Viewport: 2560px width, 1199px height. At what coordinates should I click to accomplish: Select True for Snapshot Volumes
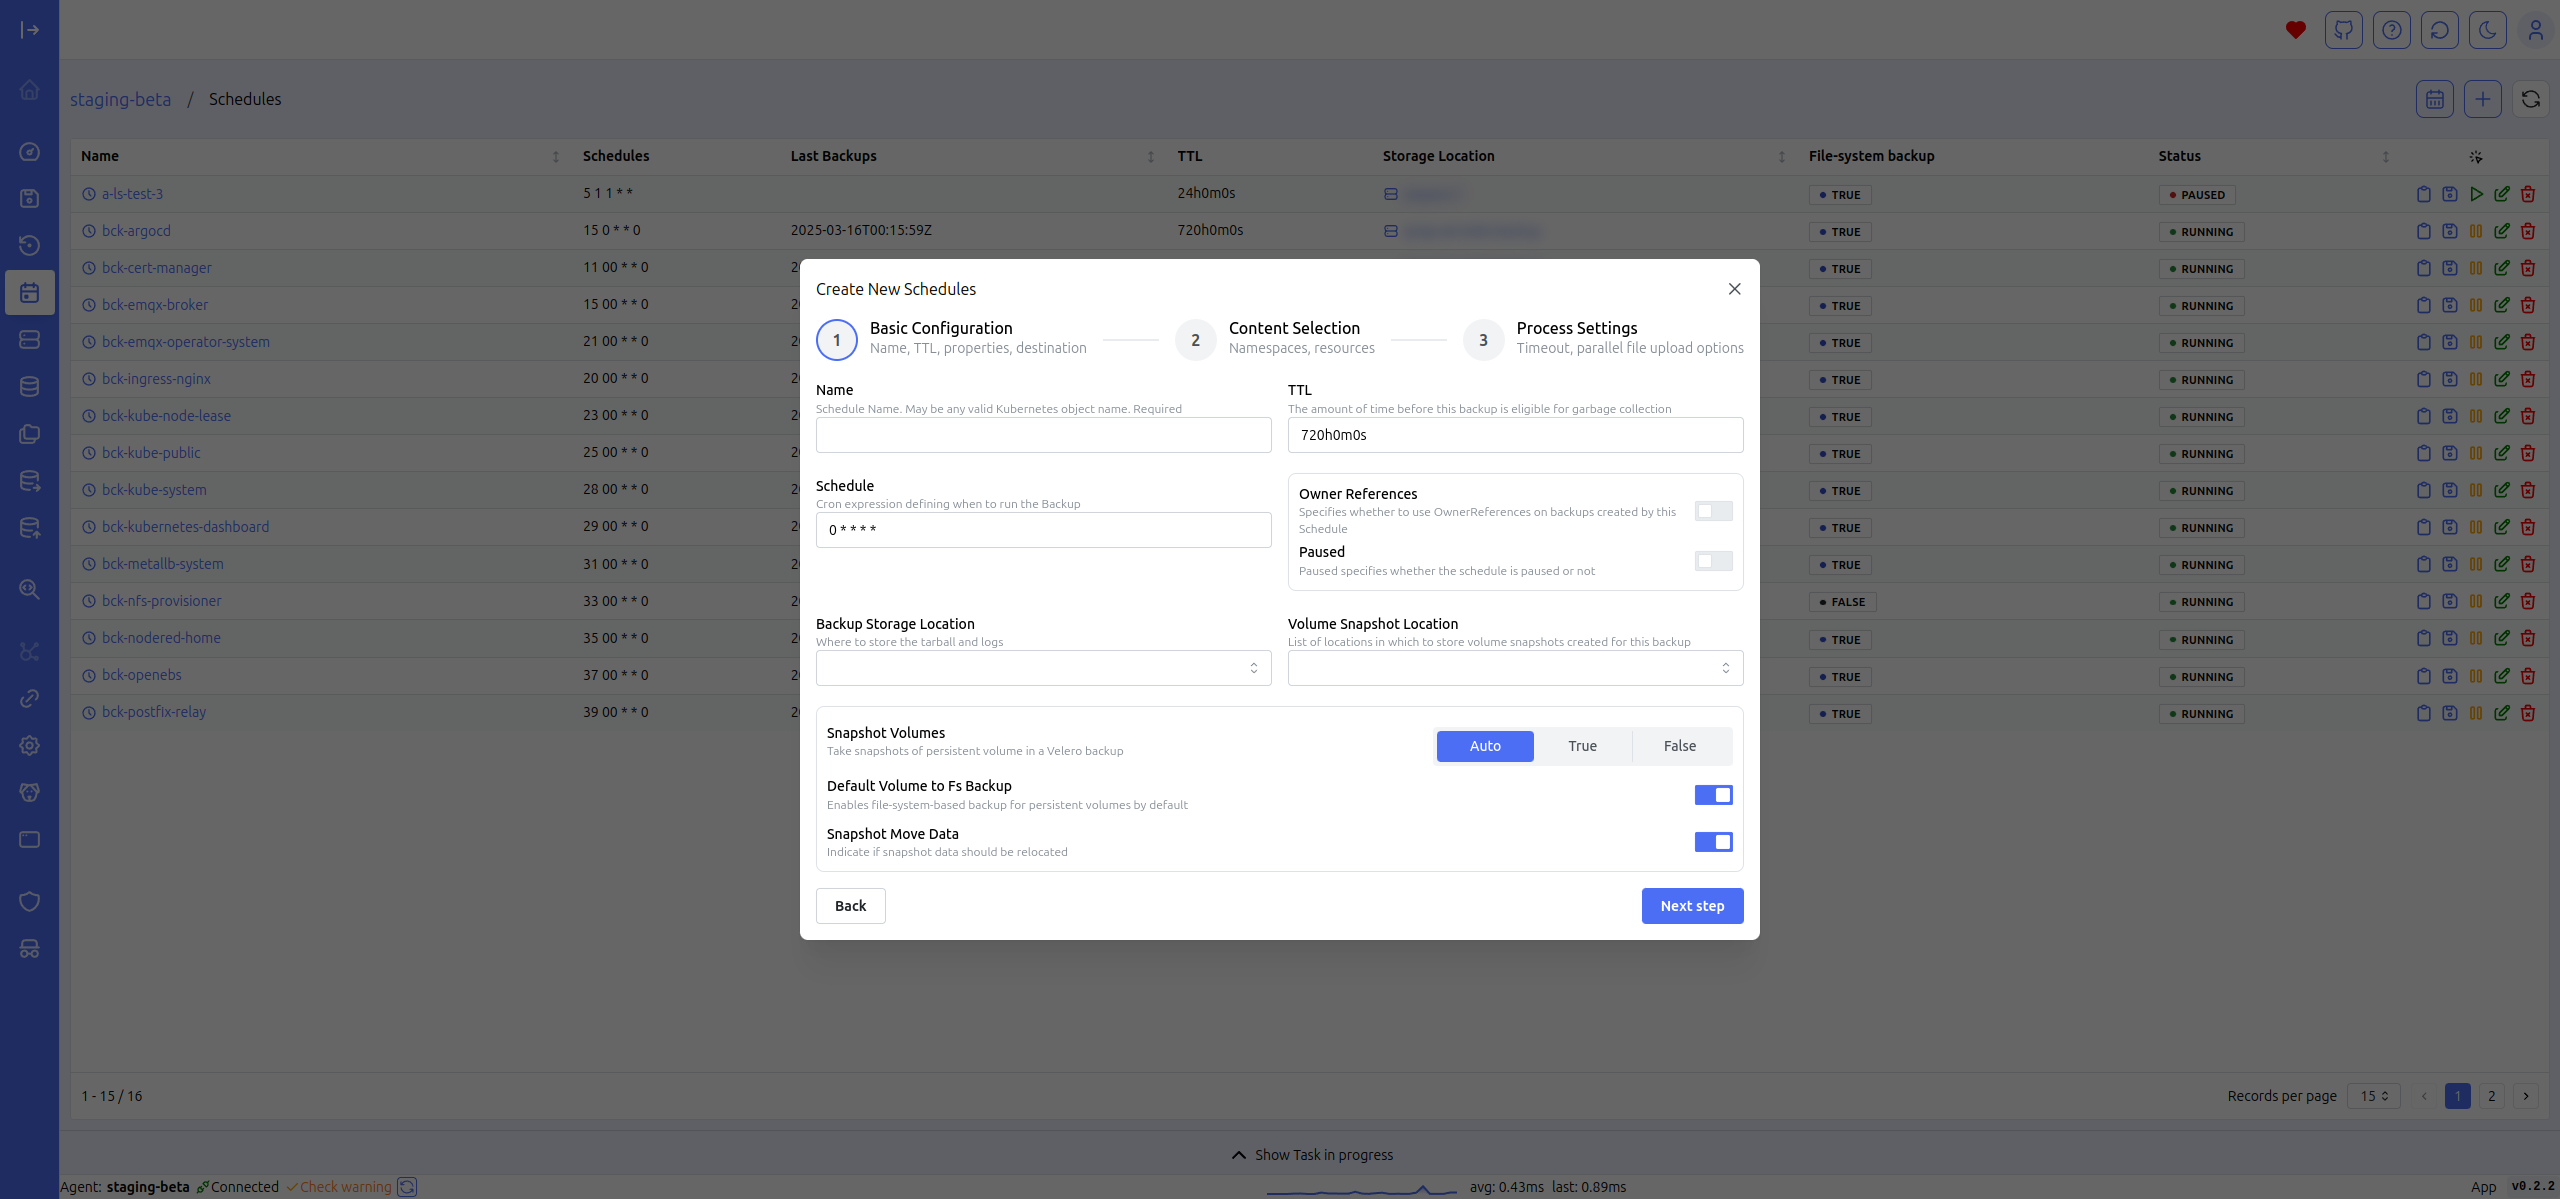(1583, 746)
